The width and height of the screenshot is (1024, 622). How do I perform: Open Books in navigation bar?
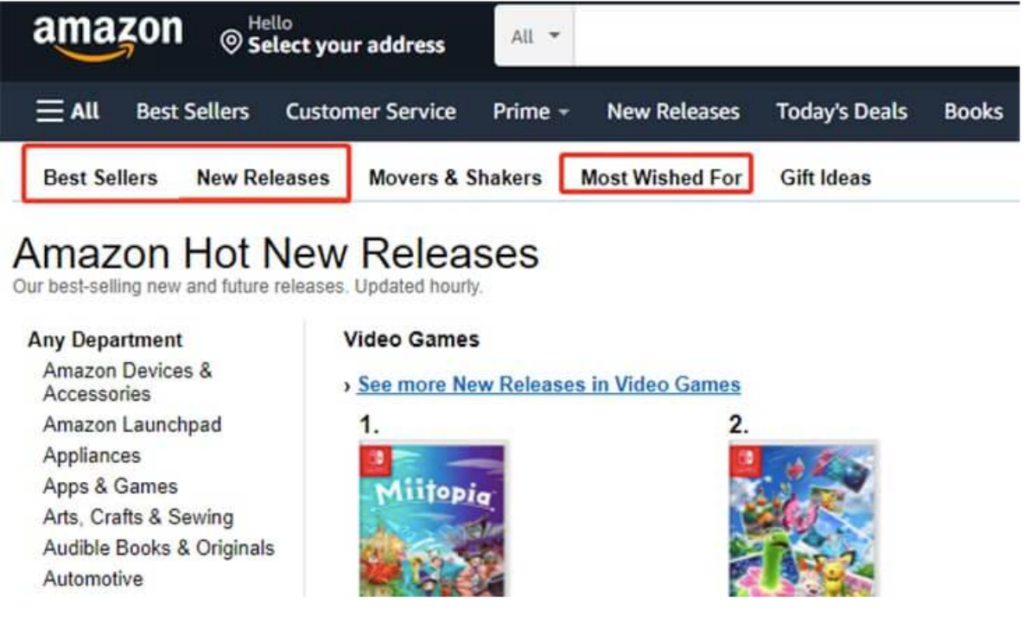[973, 111]
